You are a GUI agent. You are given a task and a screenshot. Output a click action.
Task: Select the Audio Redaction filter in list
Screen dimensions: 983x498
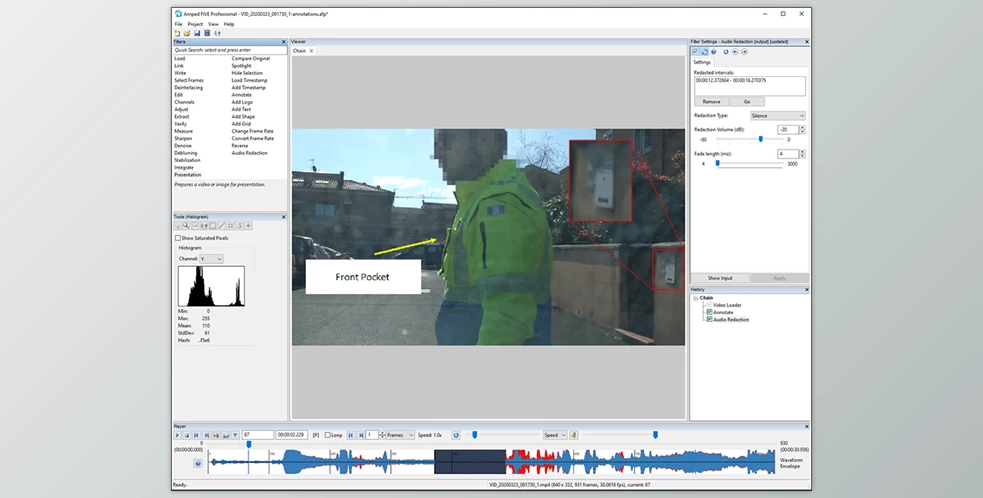point(250,153)
